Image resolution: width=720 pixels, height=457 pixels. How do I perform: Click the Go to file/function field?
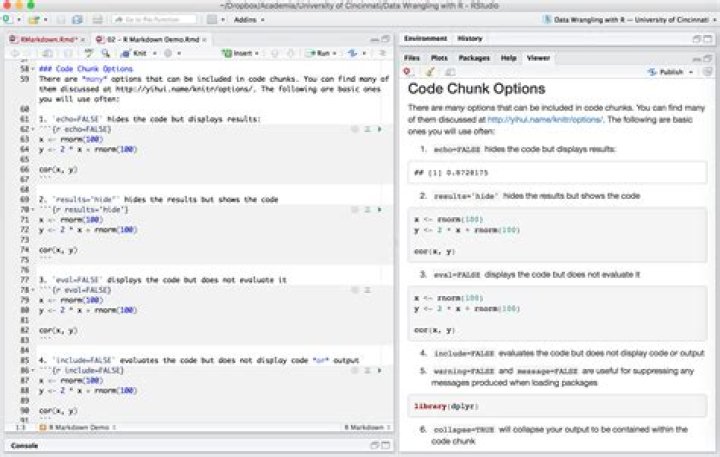155,20
